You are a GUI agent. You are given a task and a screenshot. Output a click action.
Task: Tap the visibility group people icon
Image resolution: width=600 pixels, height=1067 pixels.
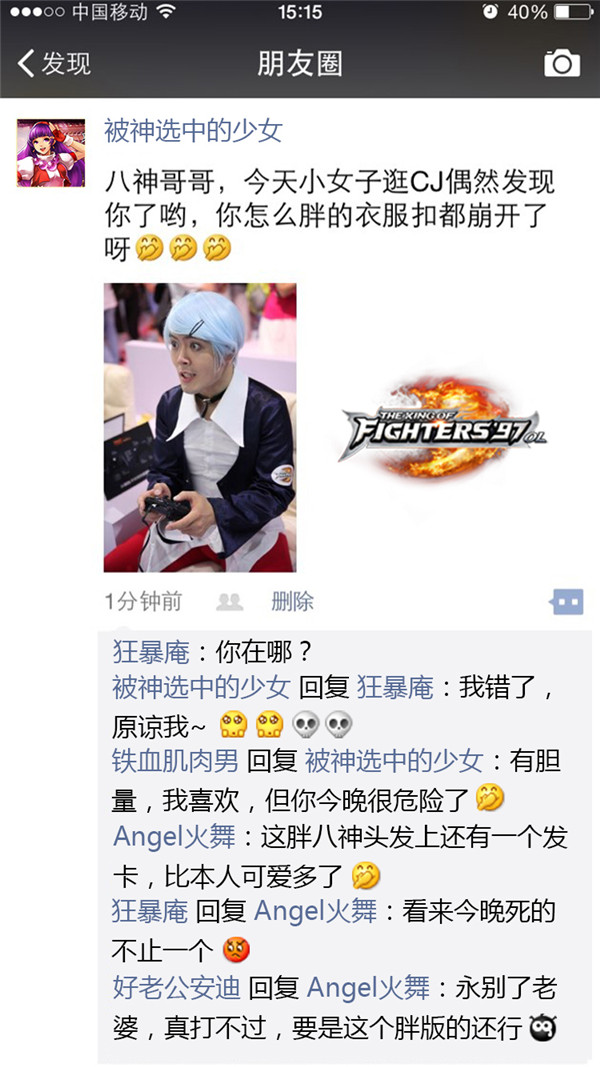(x=229, y=602)
